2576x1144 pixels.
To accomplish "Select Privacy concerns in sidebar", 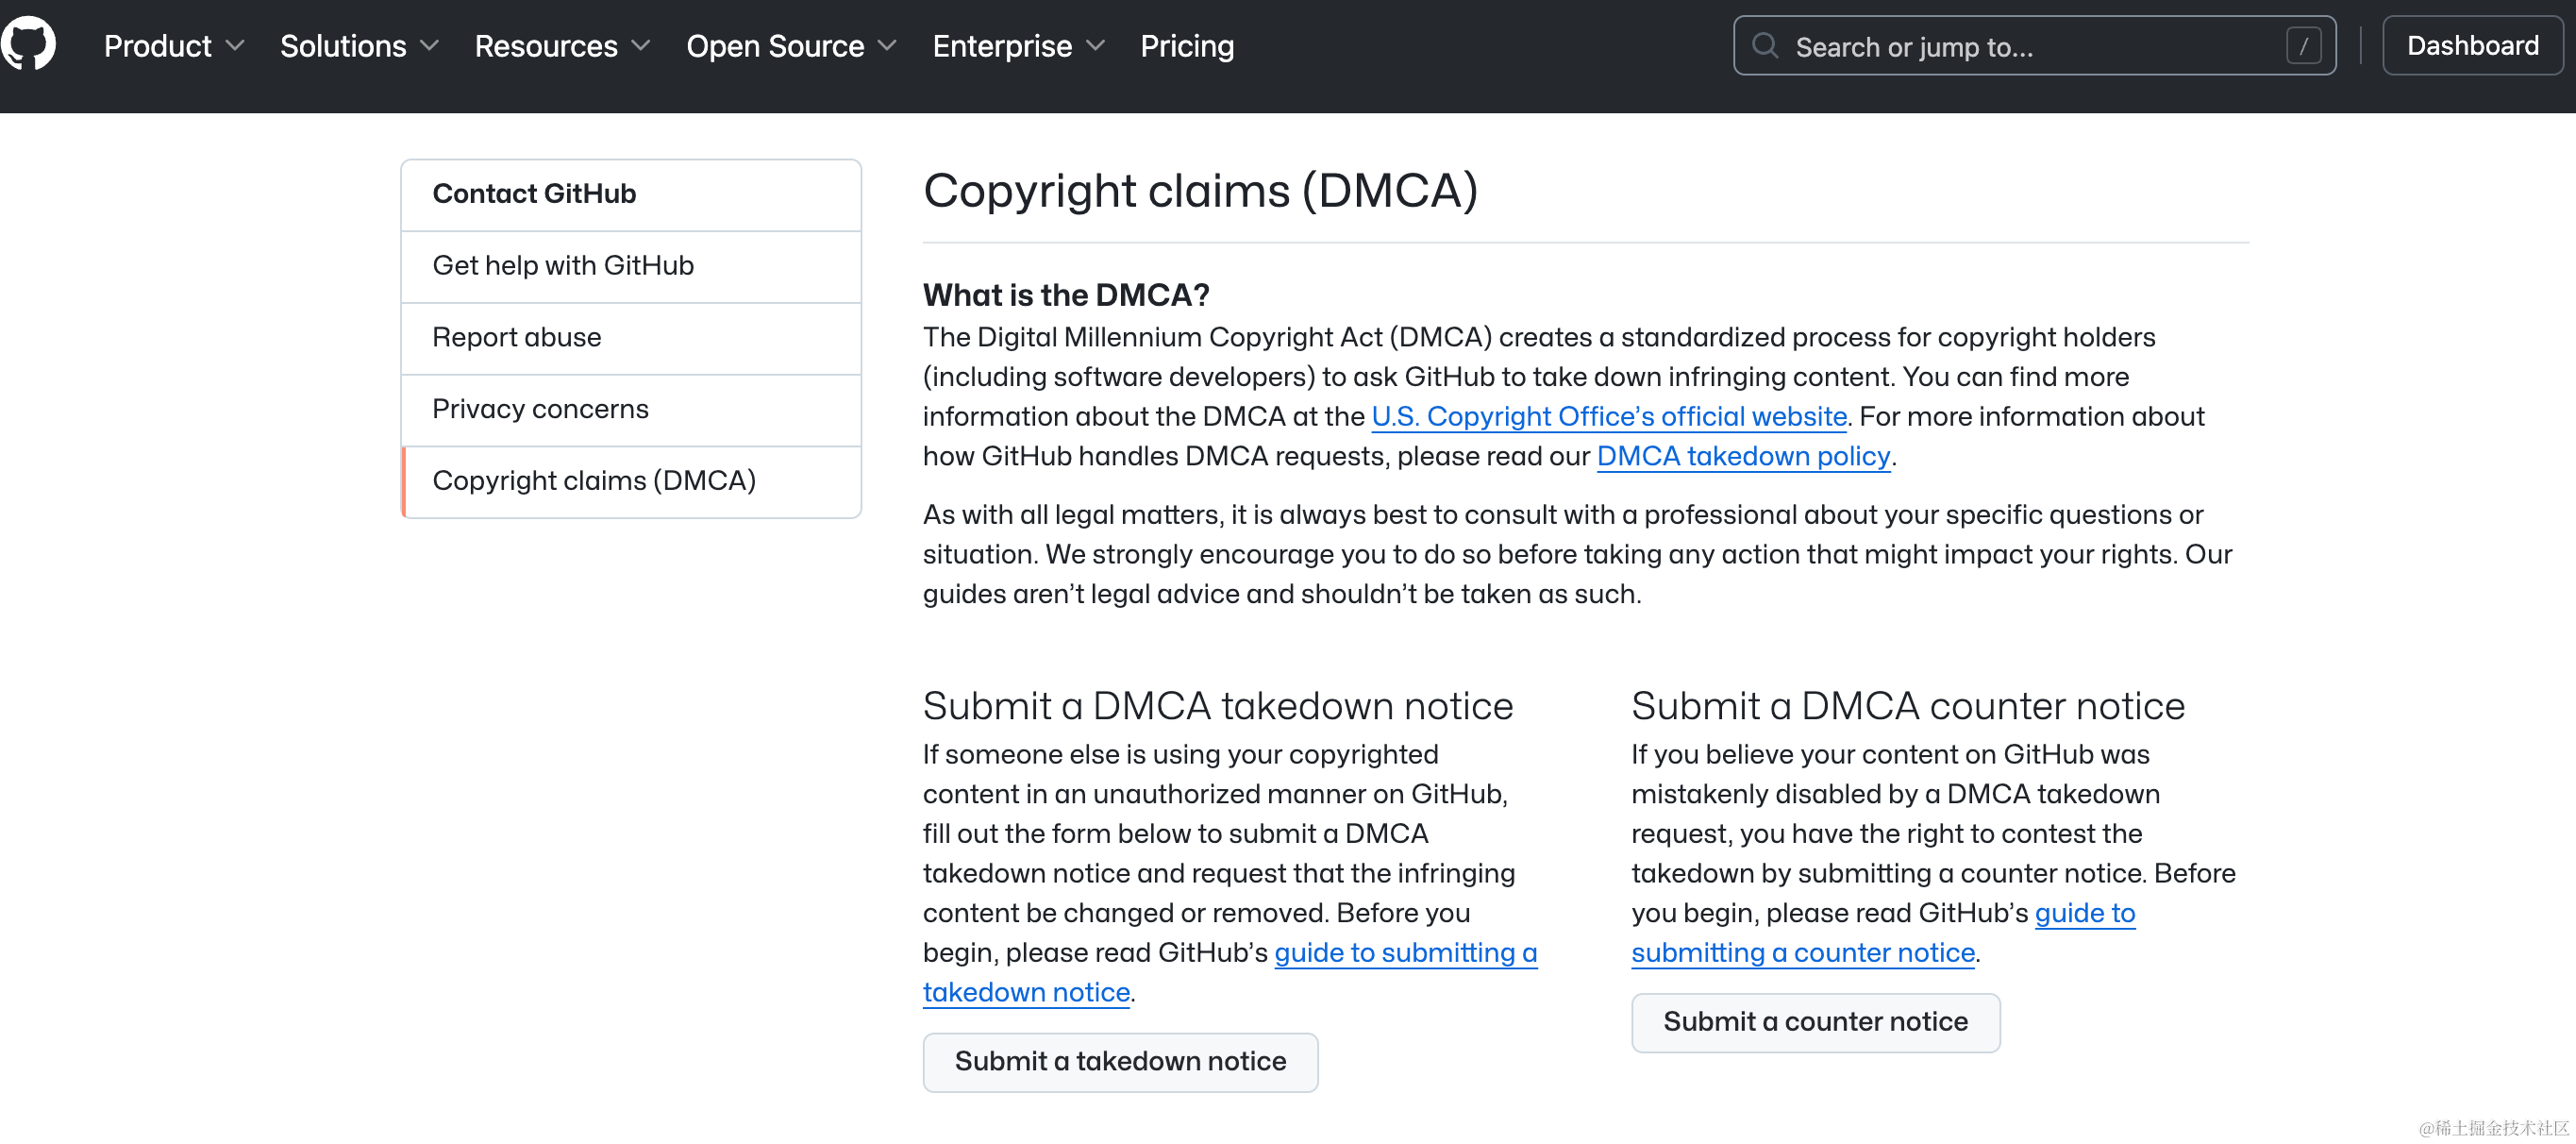I will (x=540, y=409).
